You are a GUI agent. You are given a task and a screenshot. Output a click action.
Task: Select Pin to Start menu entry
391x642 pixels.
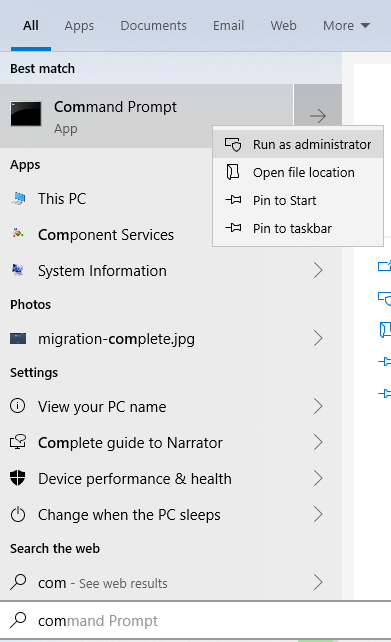(298, 200)
